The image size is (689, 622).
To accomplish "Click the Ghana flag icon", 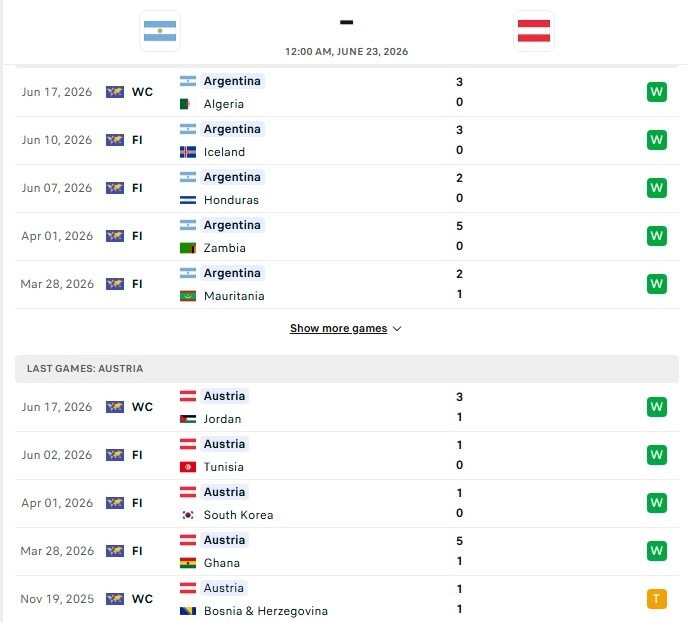I will point(188,563).
